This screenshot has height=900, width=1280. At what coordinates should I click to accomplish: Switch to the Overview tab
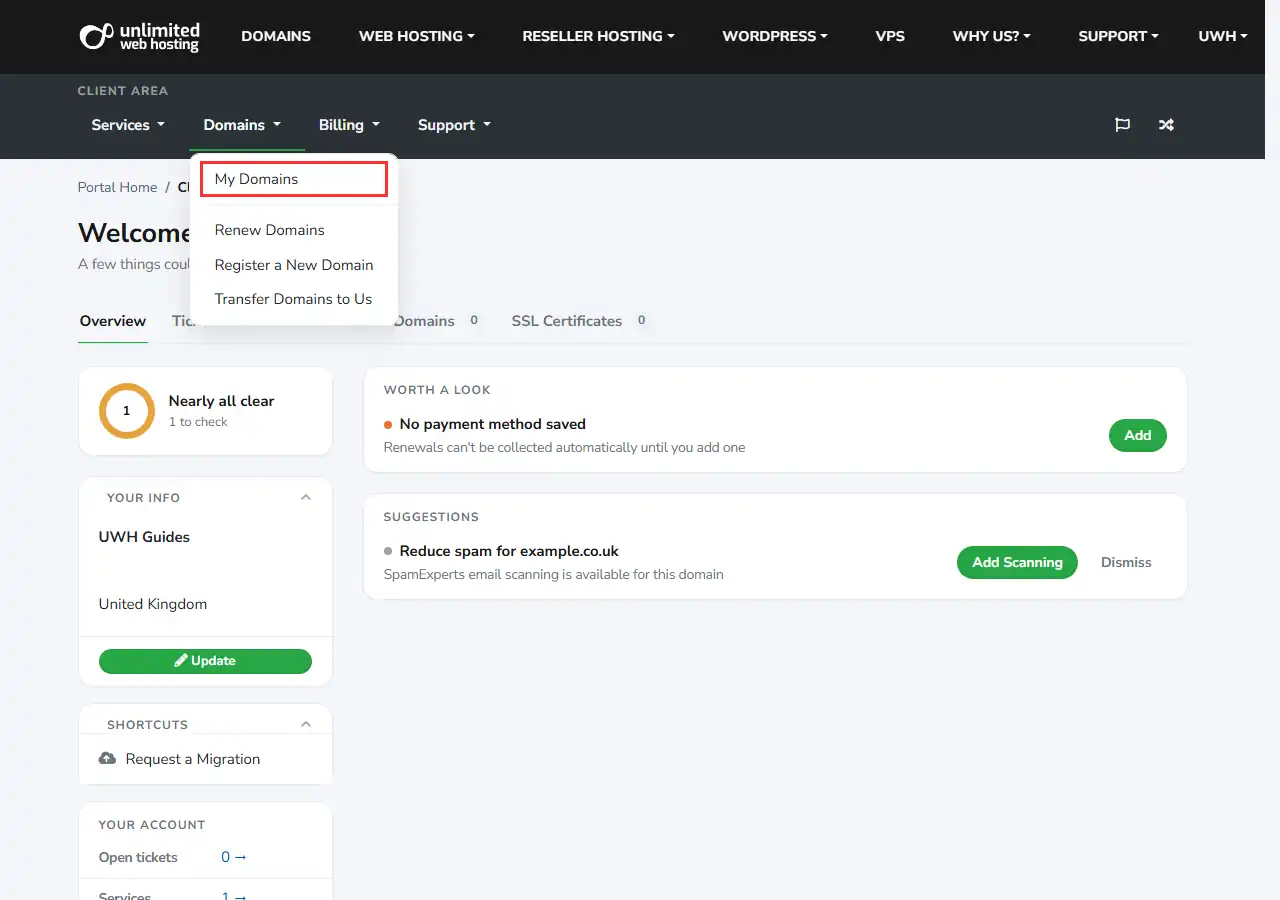coord(113,321)
